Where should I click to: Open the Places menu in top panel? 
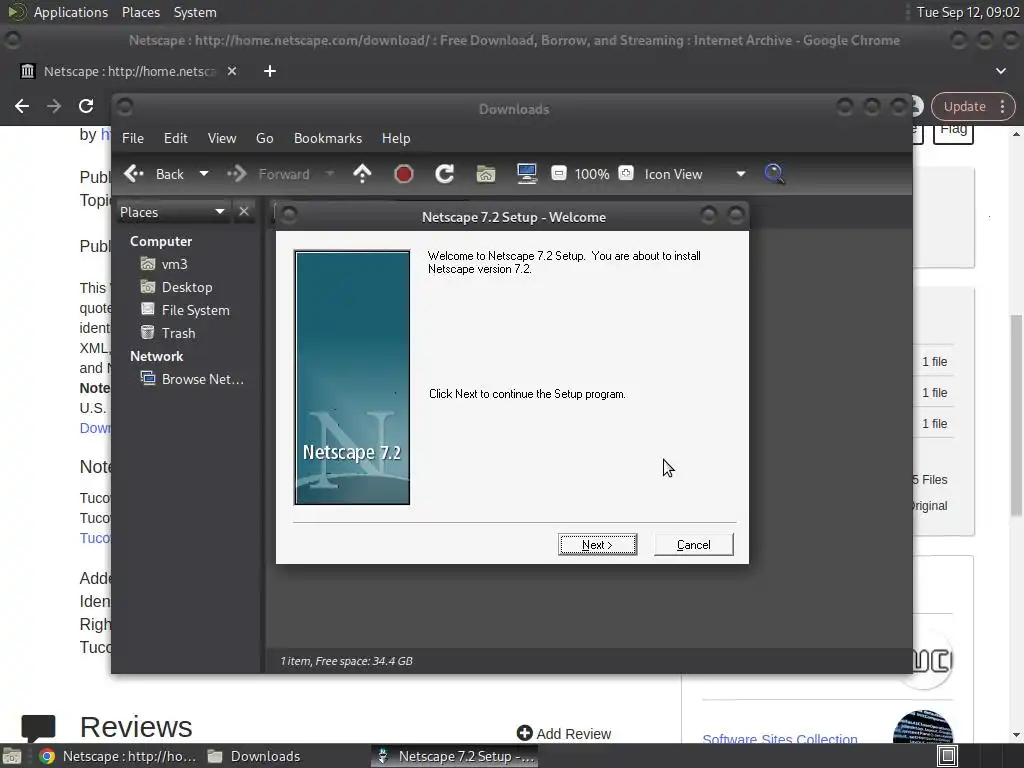tap(140, 12)
